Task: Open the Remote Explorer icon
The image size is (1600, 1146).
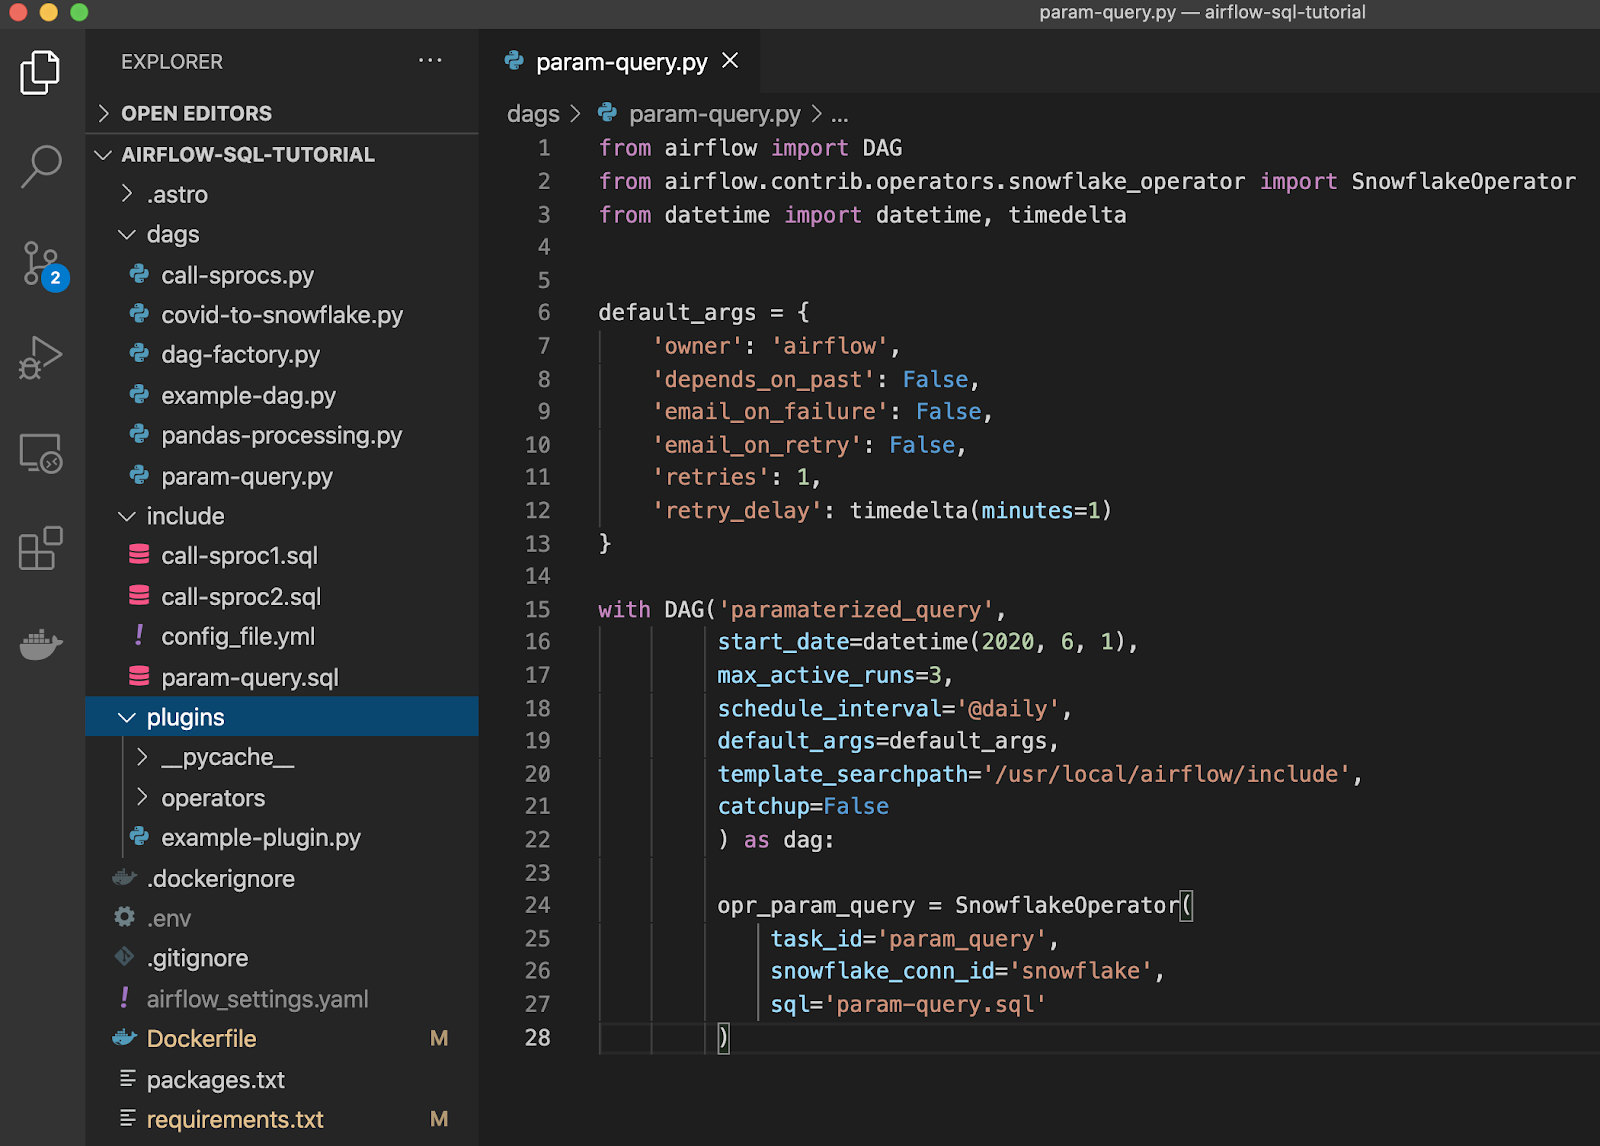Action: pos(40,453)
